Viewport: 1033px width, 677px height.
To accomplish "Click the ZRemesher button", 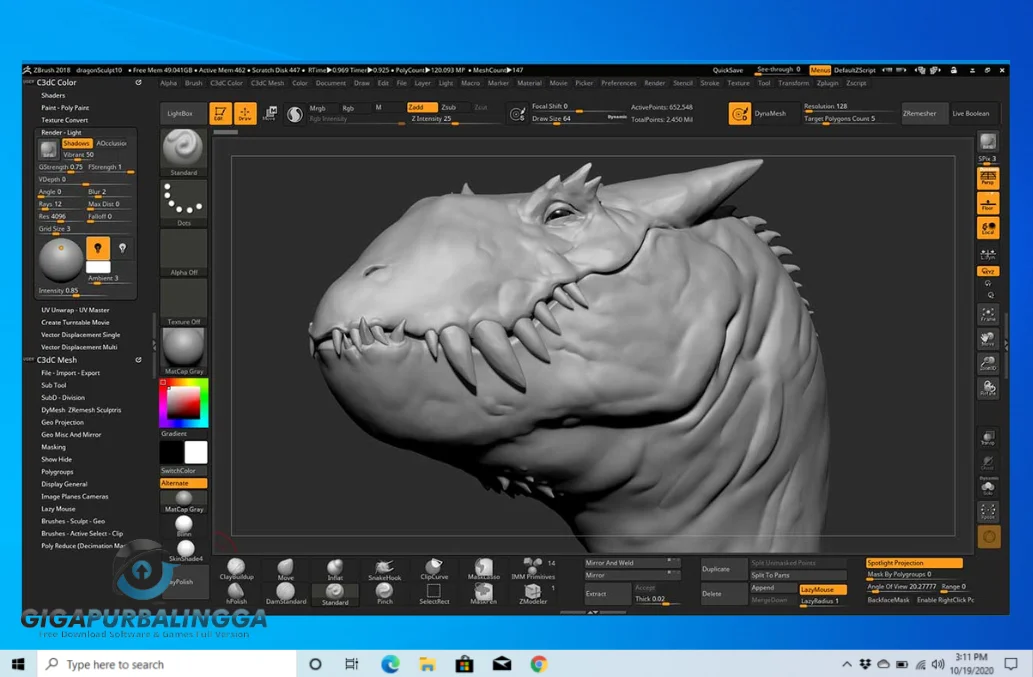I will point(922,113).
